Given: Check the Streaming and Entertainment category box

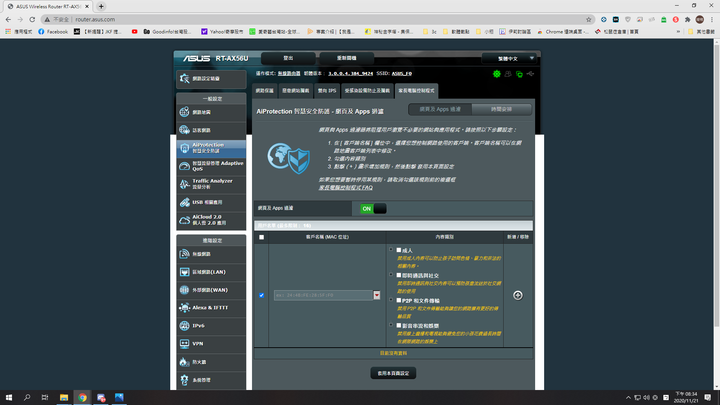Looking at the screenshot, I should click(399, 325).
